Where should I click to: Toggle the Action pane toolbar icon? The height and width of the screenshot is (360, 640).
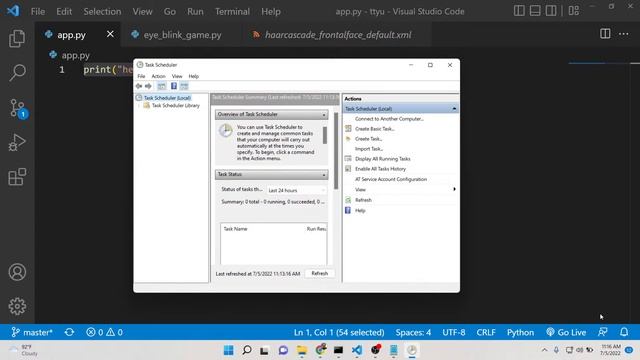[184, 86]
